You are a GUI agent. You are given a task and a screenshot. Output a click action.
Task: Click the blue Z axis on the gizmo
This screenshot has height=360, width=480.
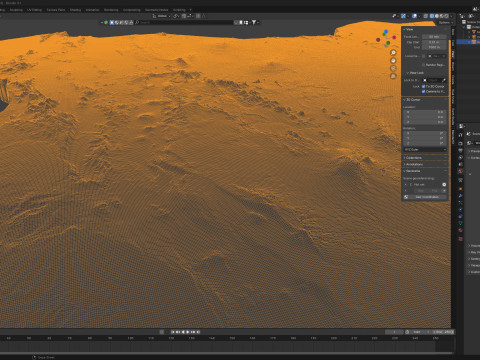pyautogui.click(x=386, y=32)
